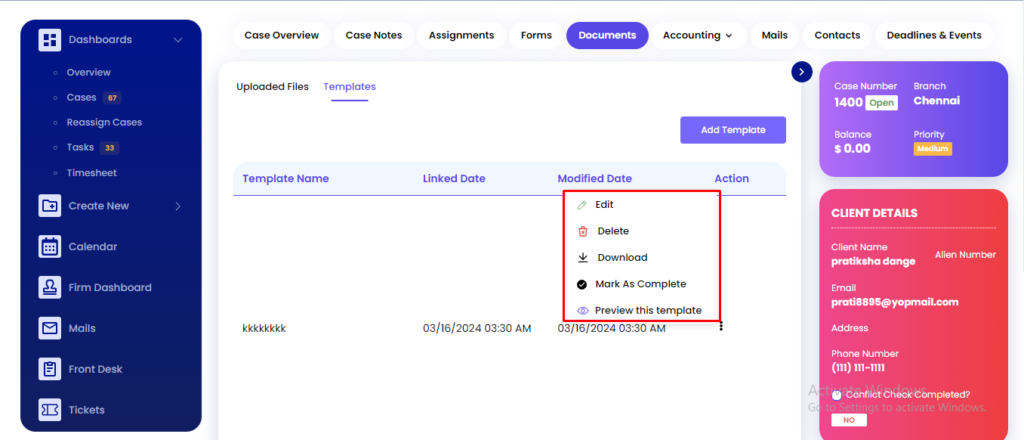Click the phone number (111) 111-1111
The width and height of the screenshot is (1024, 440).
[x=858, y=368]
